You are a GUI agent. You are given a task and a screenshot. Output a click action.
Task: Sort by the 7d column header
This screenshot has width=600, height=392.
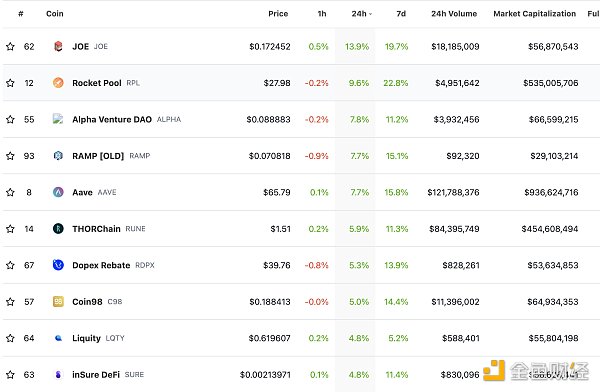click(401, 14)
